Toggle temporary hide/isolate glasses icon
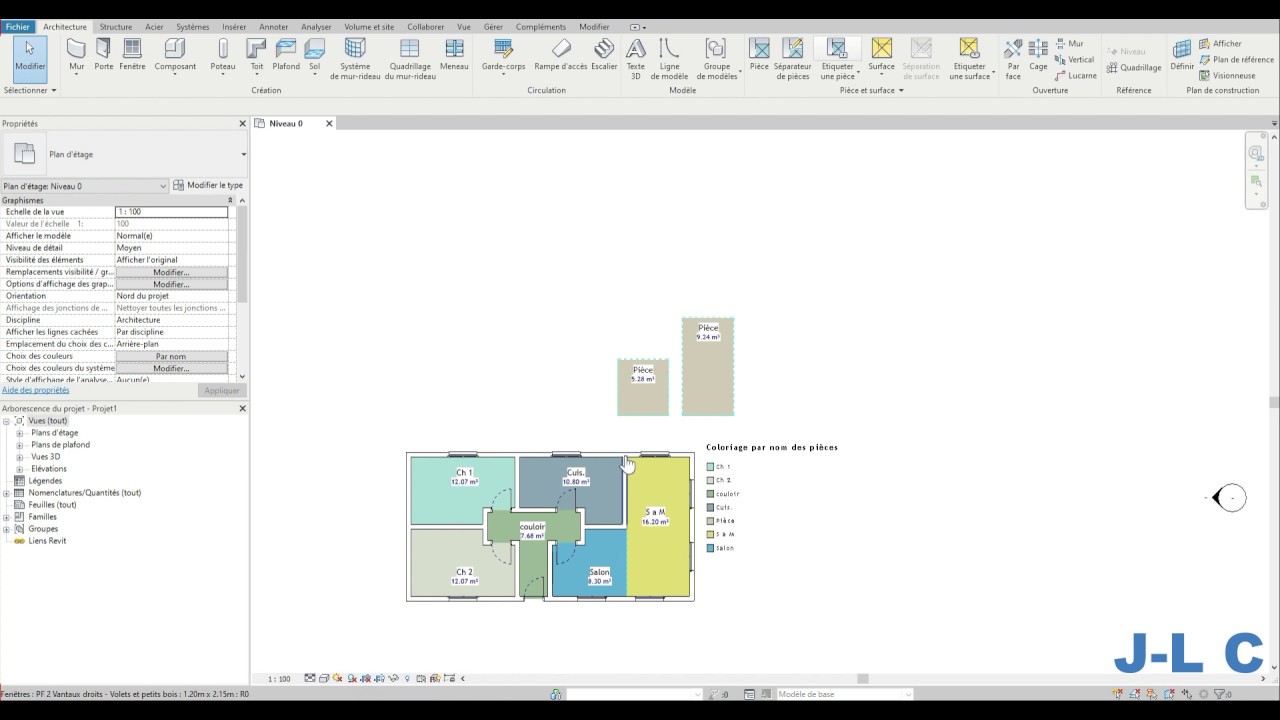 393,678
